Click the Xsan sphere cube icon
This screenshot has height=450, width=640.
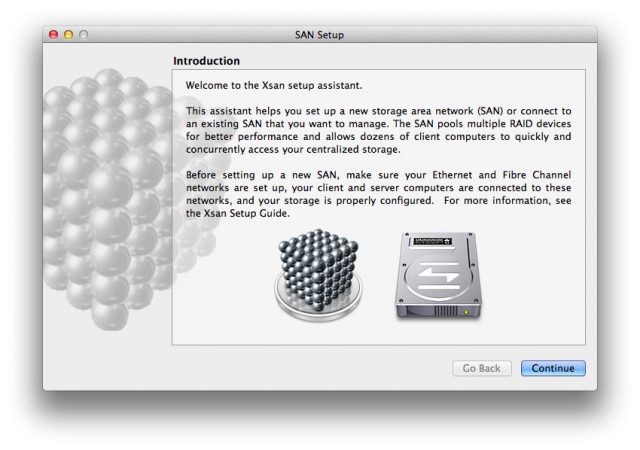coord(318,275)
